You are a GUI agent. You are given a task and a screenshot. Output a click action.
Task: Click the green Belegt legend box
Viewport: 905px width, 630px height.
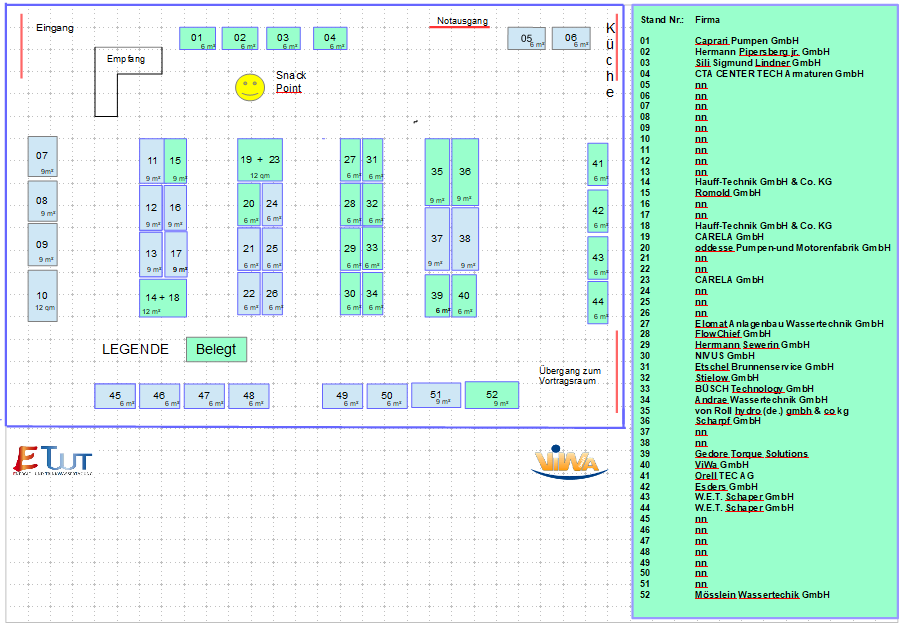pyautogui.click(x=216, y=350)
